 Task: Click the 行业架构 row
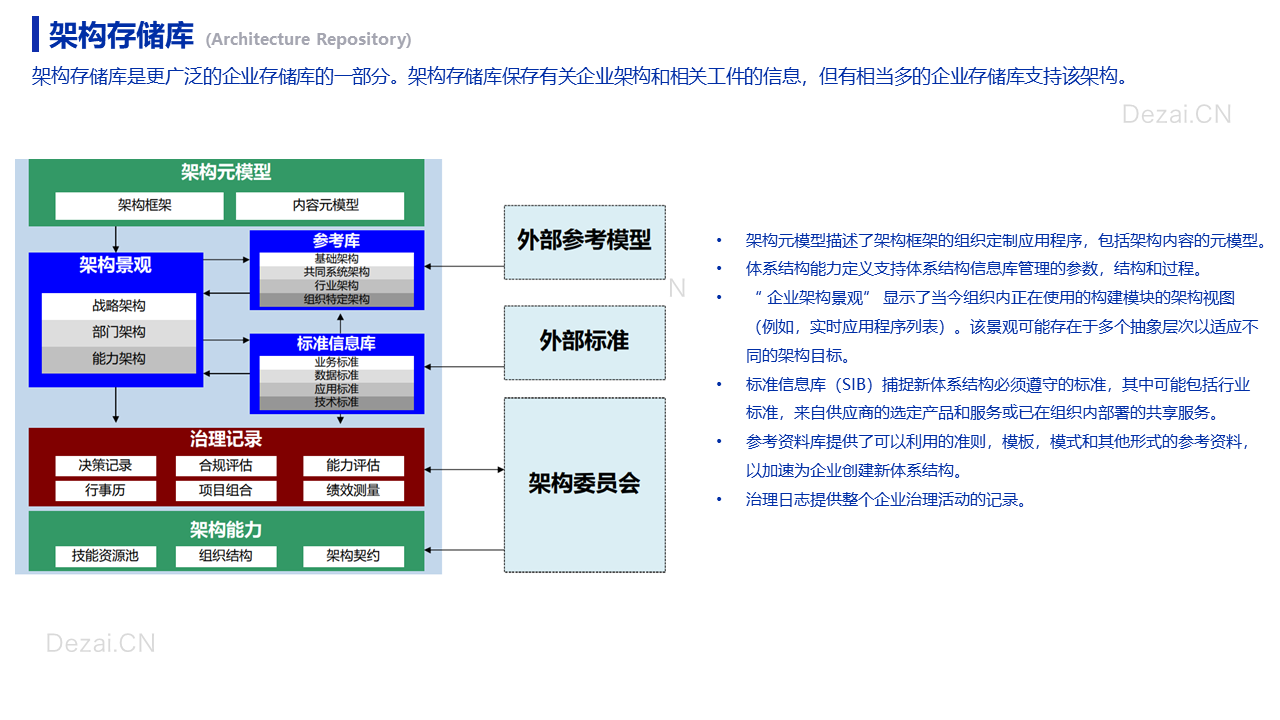pyautogui.click(x=337, y=286)
